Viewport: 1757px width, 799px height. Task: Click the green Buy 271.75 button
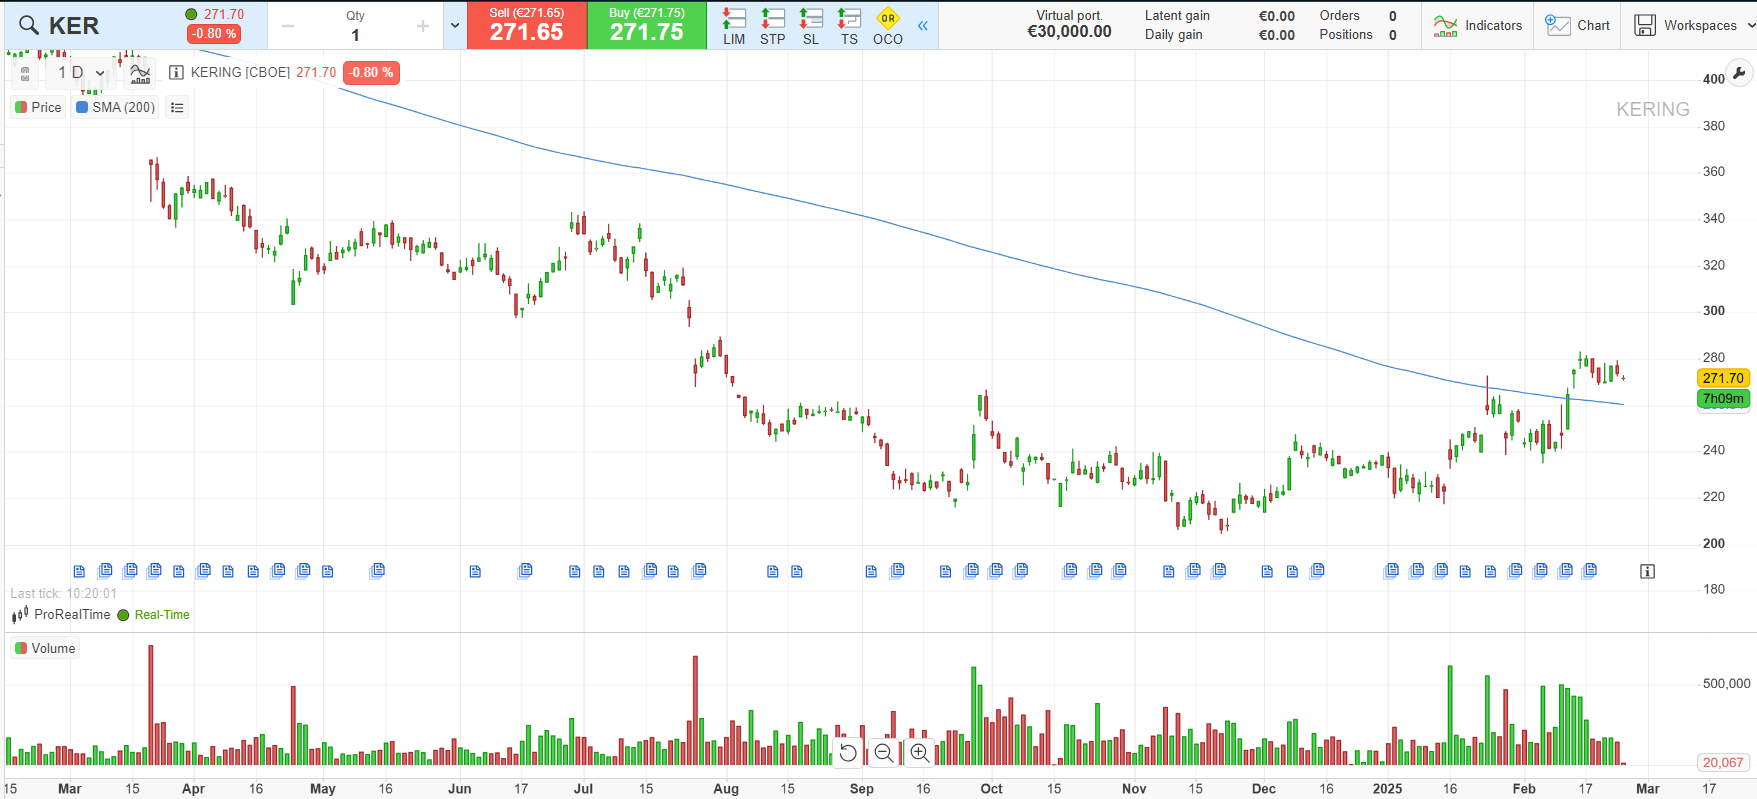tap(647, 25)
